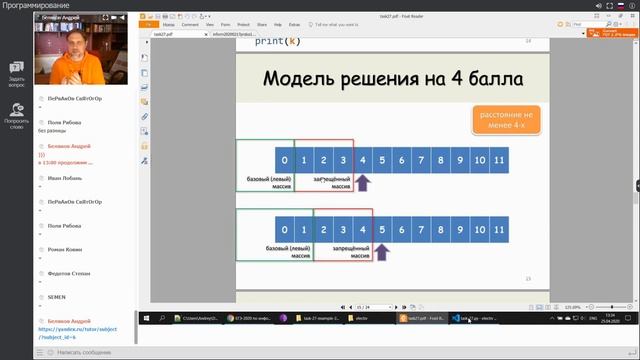This screenshot has width=640, height=360.
Task: Open the yandex.ru/tutor link in chat
Action: [78, 333]
